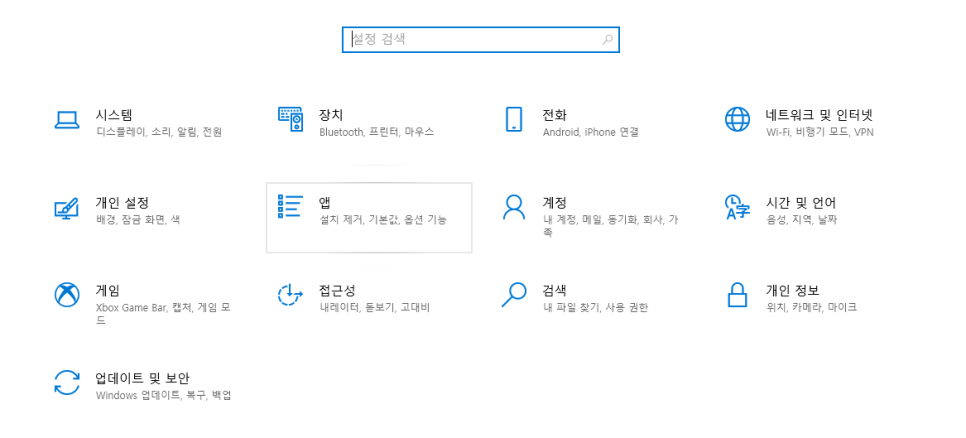
Task: Click the text 음성, 지역, 날짜
Action: tap(802, 219)
